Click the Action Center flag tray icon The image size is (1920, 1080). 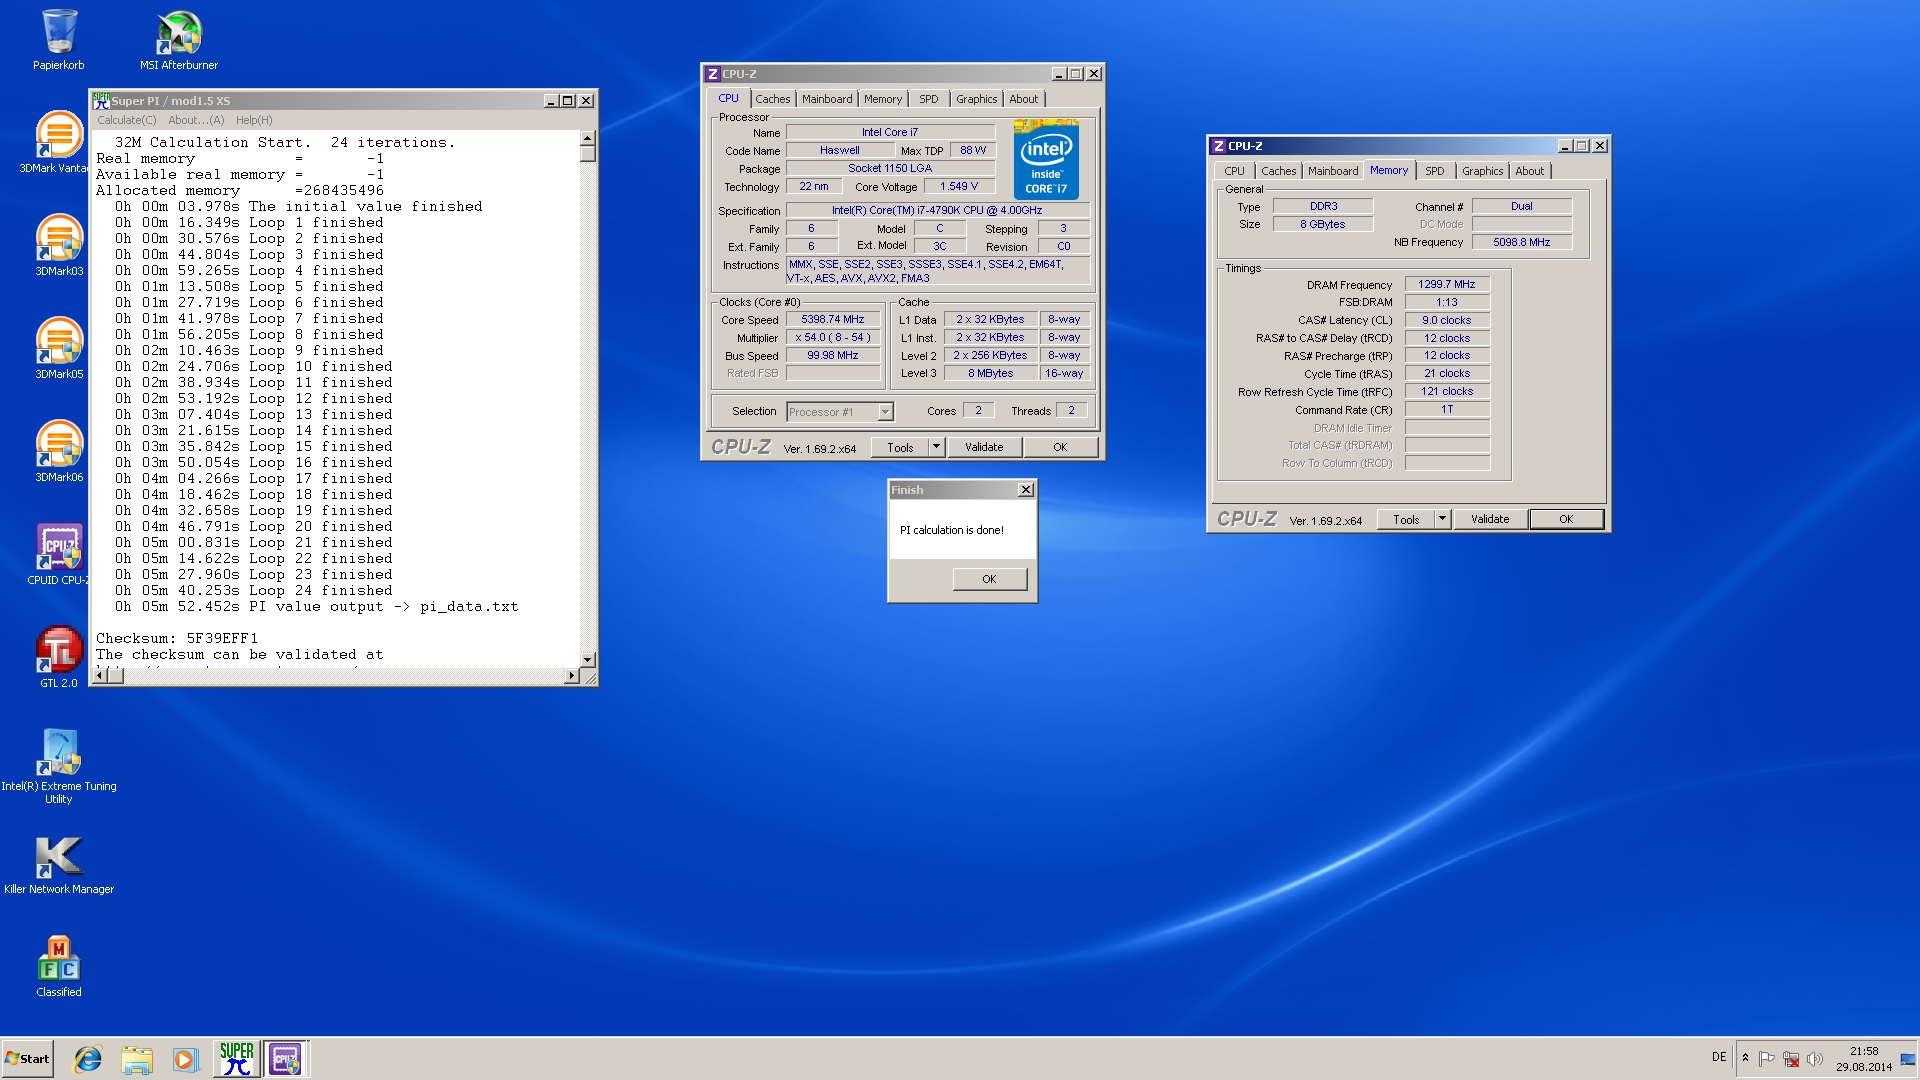pyautogui.click(x=1767, y=1059)
